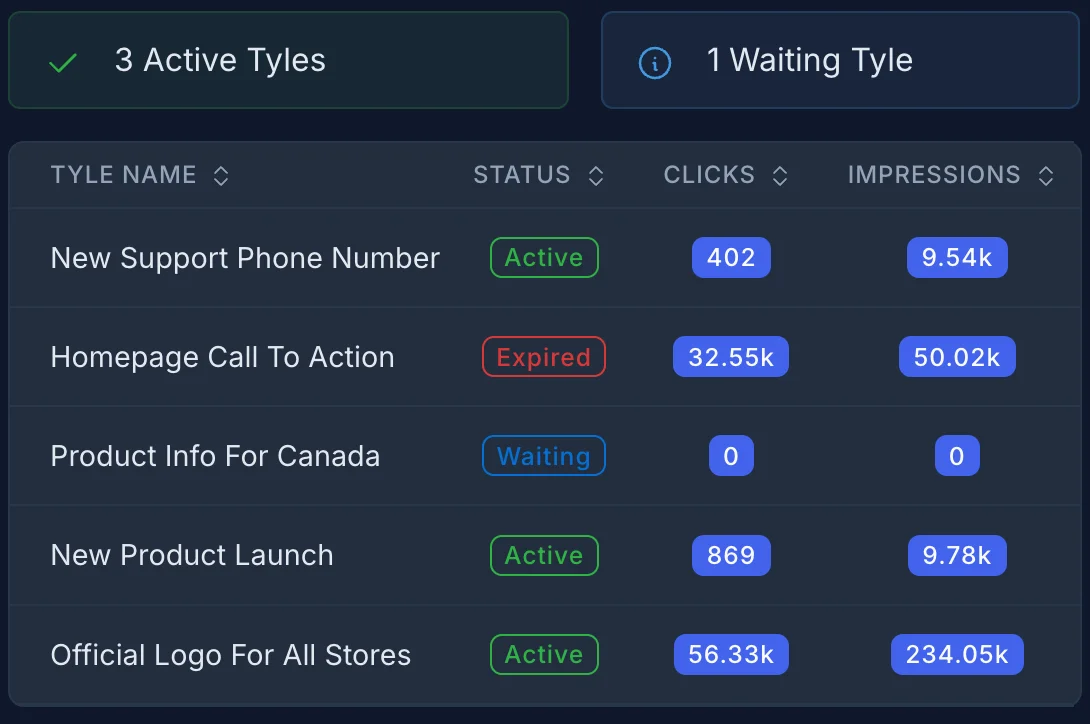Click the Active badge on New Product Launch
Image resolution: width=1090 pixels, height=724 pixels.
[x=544, y=555]
